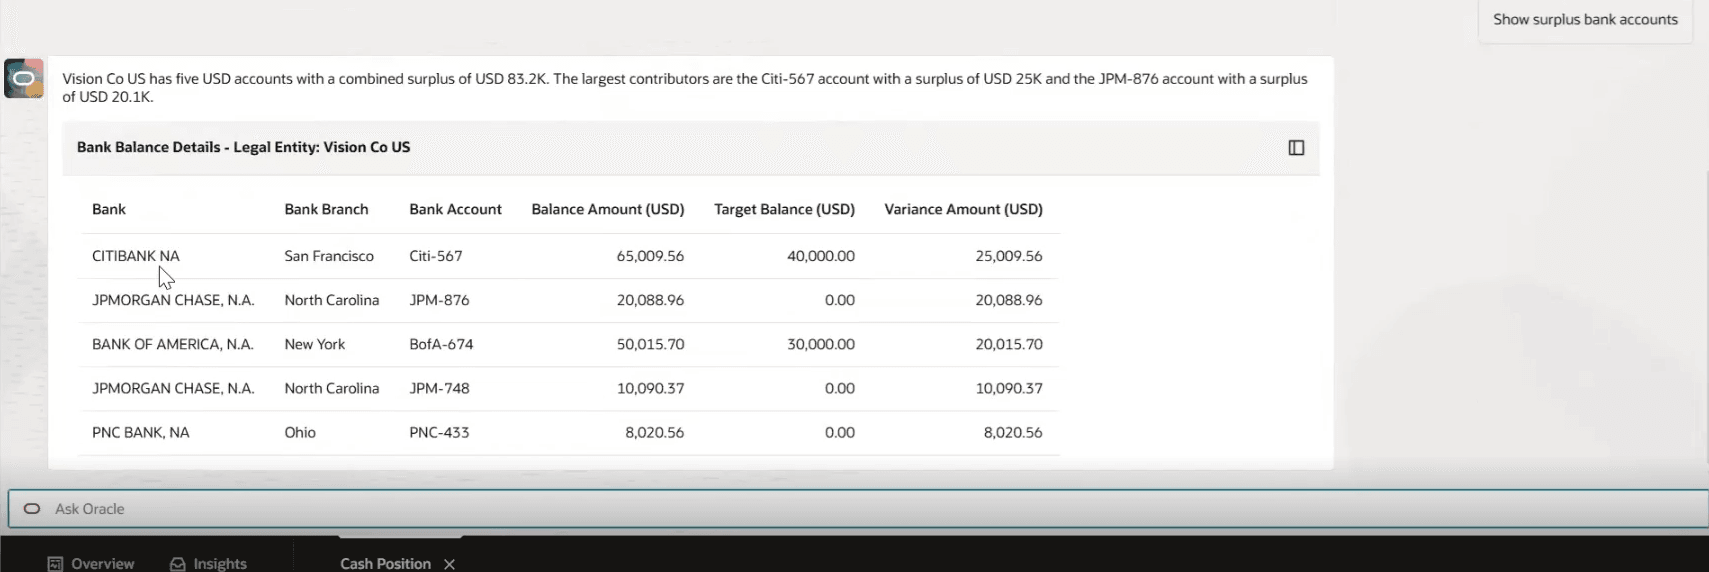The height and width of the screenshot is (572, 1709).
Task: Click the Bank Branch column header
Action: pos(326,209)
